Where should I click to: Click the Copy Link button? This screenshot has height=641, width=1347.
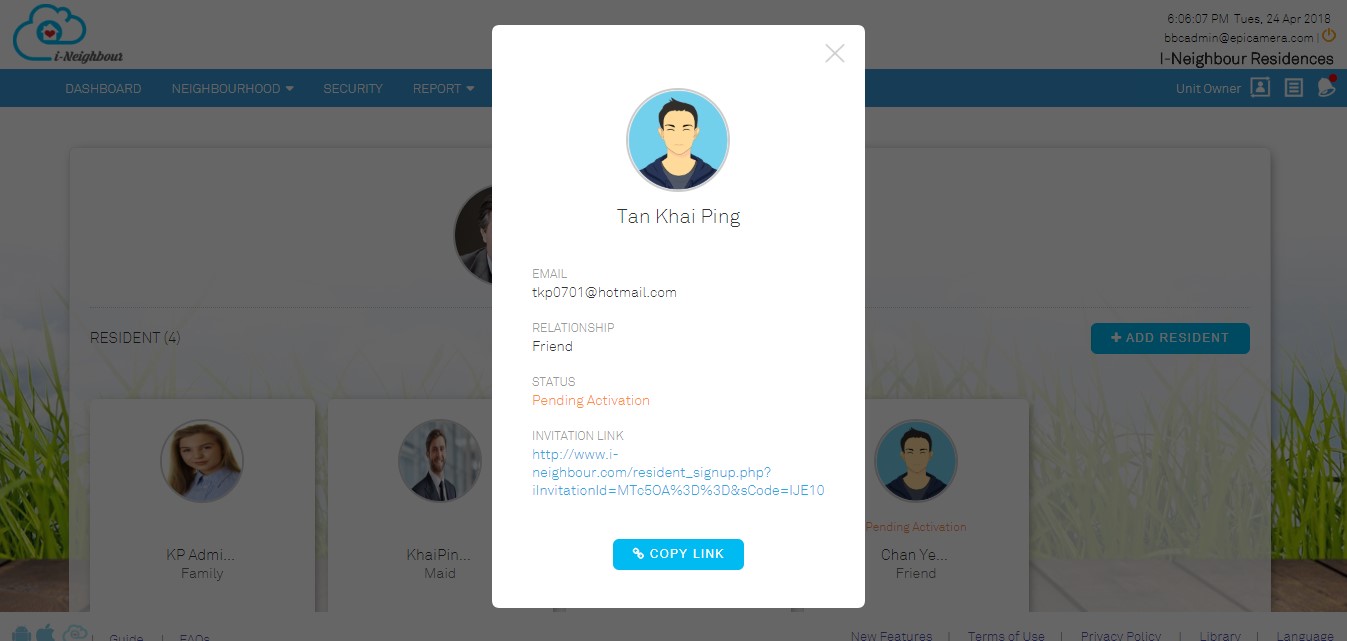(678, 554)
